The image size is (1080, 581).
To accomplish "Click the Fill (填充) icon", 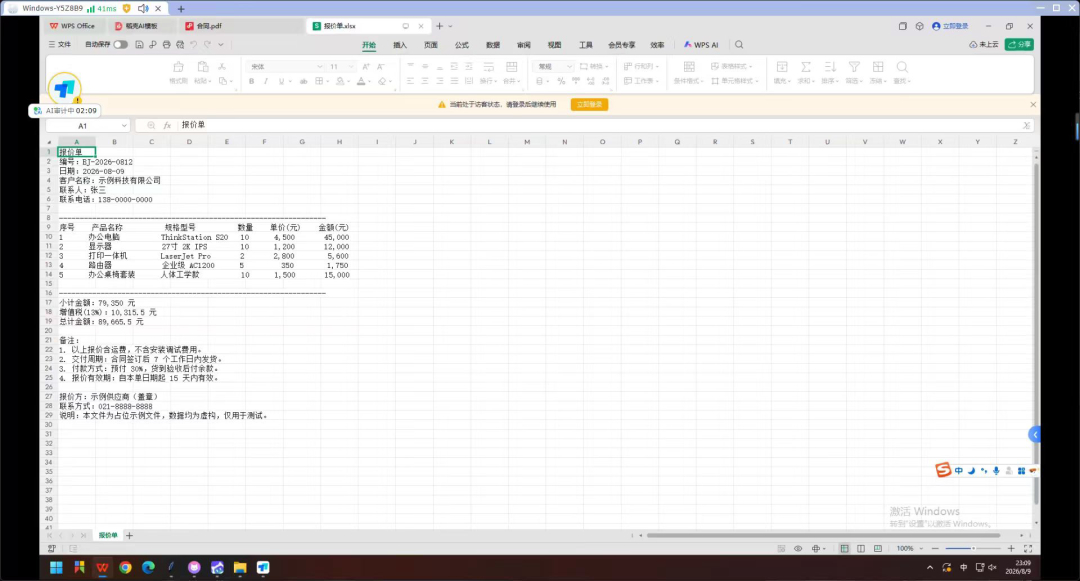I will 782,67.
